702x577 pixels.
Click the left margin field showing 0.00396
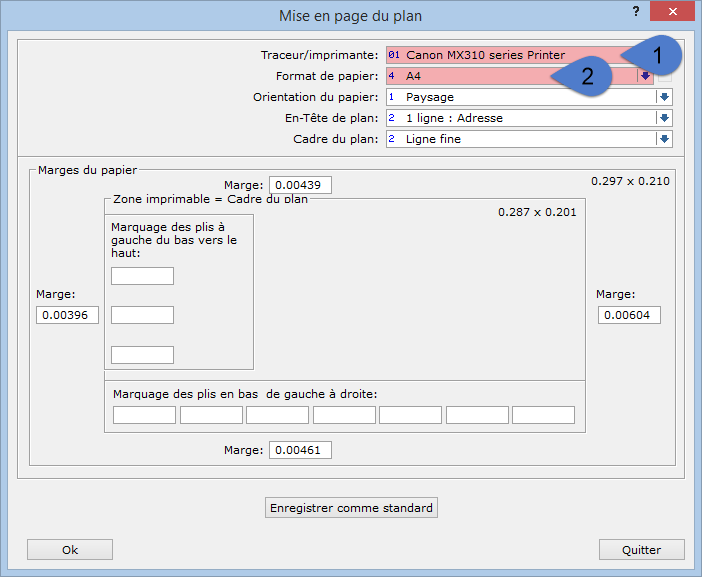click(x=67, y=315)
